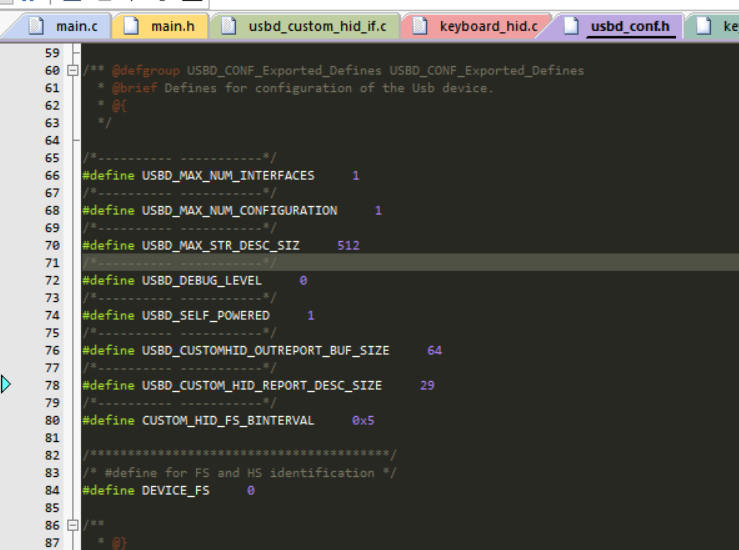Click the USBD_MAX_STR_DESC_SIZ macro name

(x=221, y=246)
